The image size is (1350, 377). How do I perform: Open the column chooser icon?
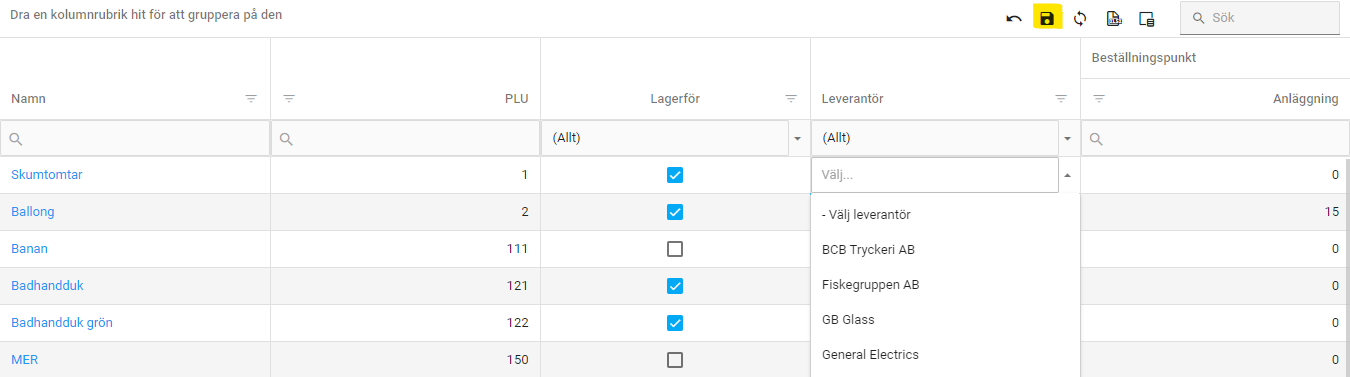(1147, 19)
